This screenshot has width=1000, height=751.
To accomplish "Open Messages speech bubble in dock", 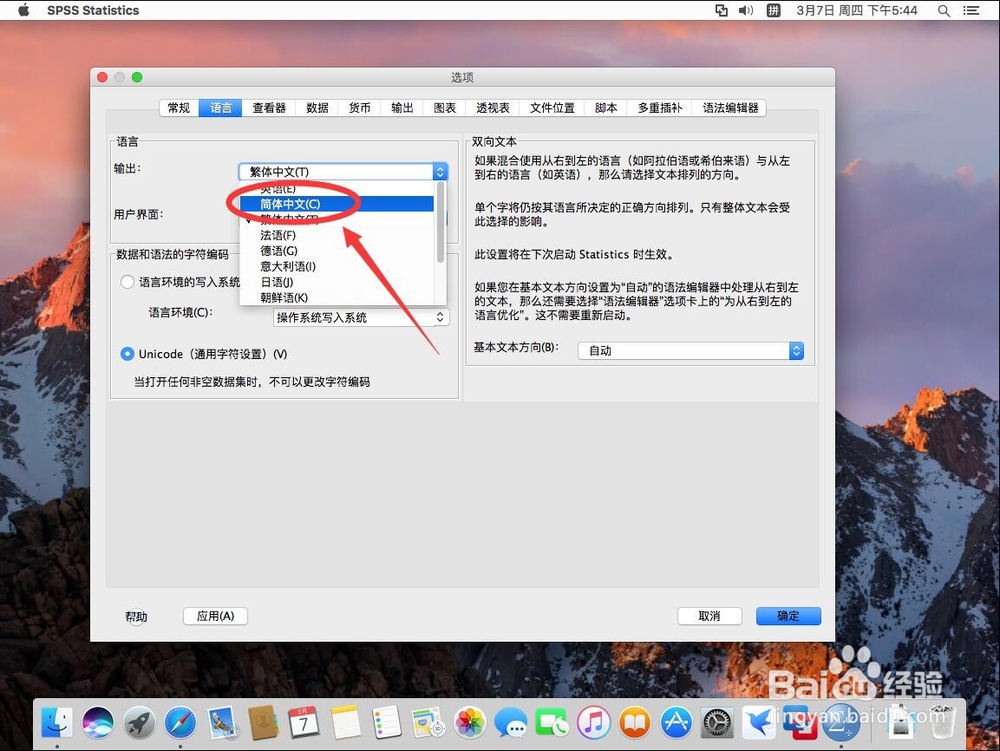I will pyautogui.click(x=511, y=722).
